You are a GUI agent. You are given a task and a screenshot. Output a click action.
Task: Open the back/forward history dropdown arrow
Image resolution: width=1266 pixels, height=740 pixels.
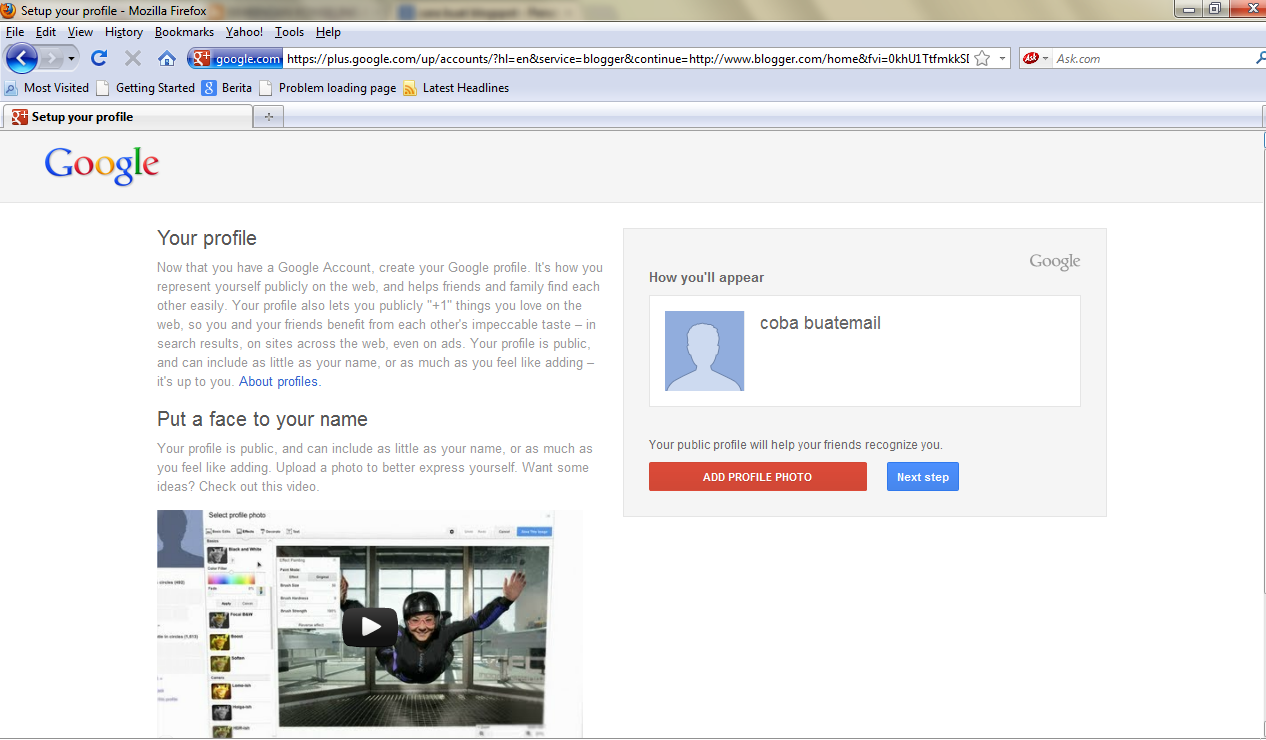pos(72,59)
